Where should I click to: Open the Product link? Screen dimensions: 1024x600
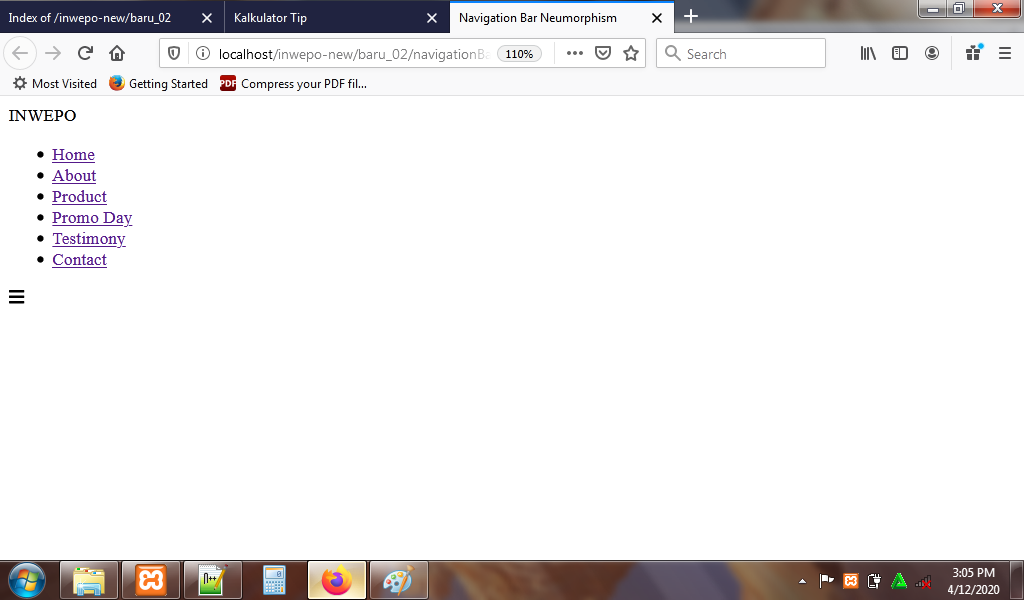(79, 197)
